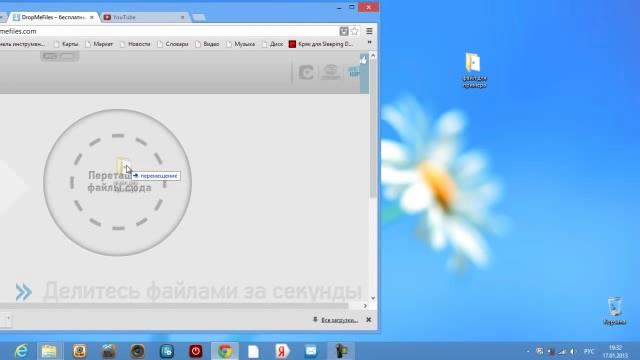Open the orange-framed app beside File Explorer
The image size is (640, 360).
point(80,351)
